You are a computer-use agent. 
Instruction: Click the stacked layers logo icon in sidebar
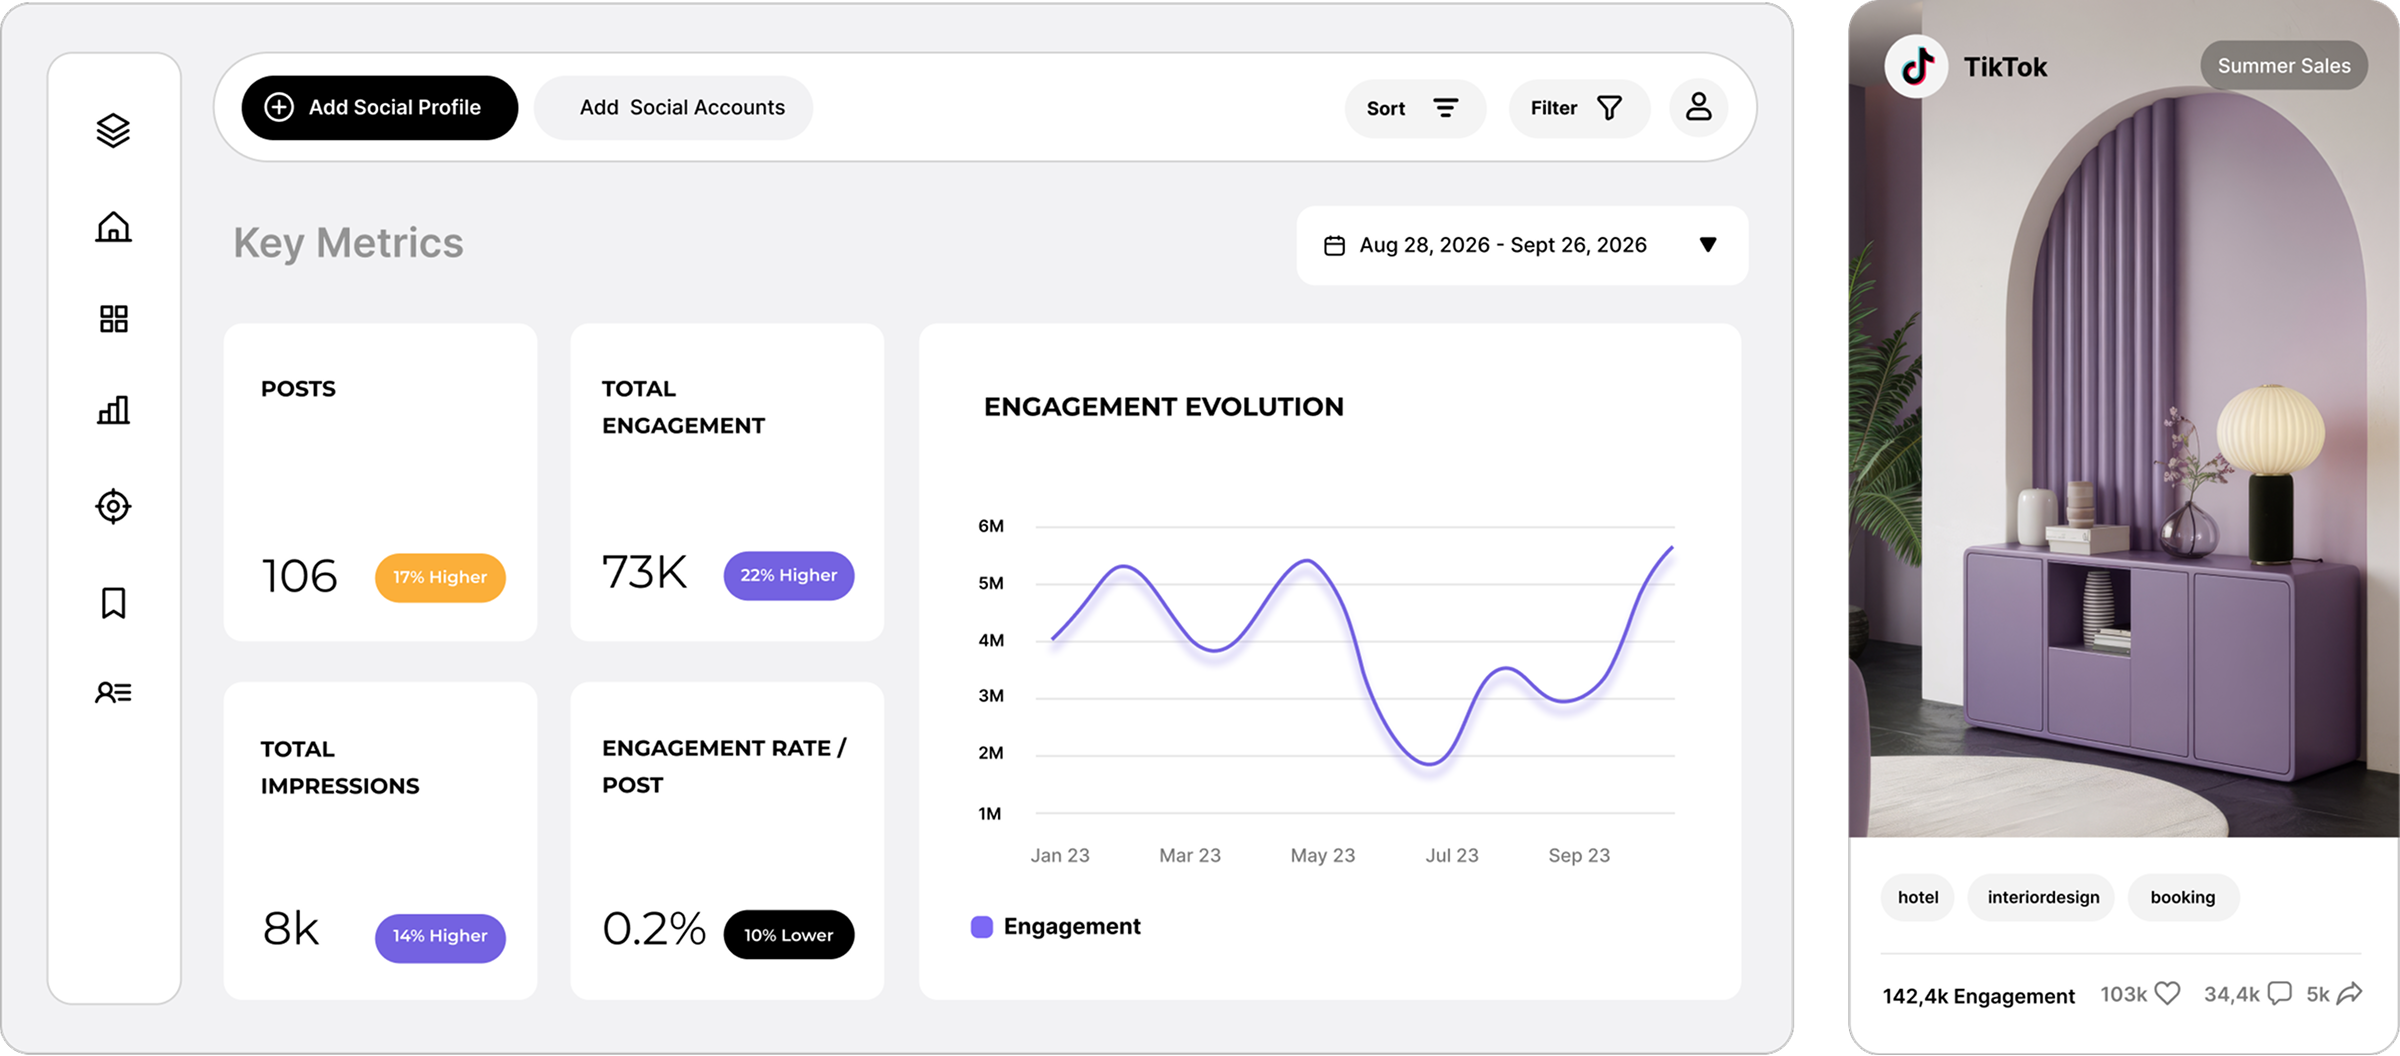113,130
